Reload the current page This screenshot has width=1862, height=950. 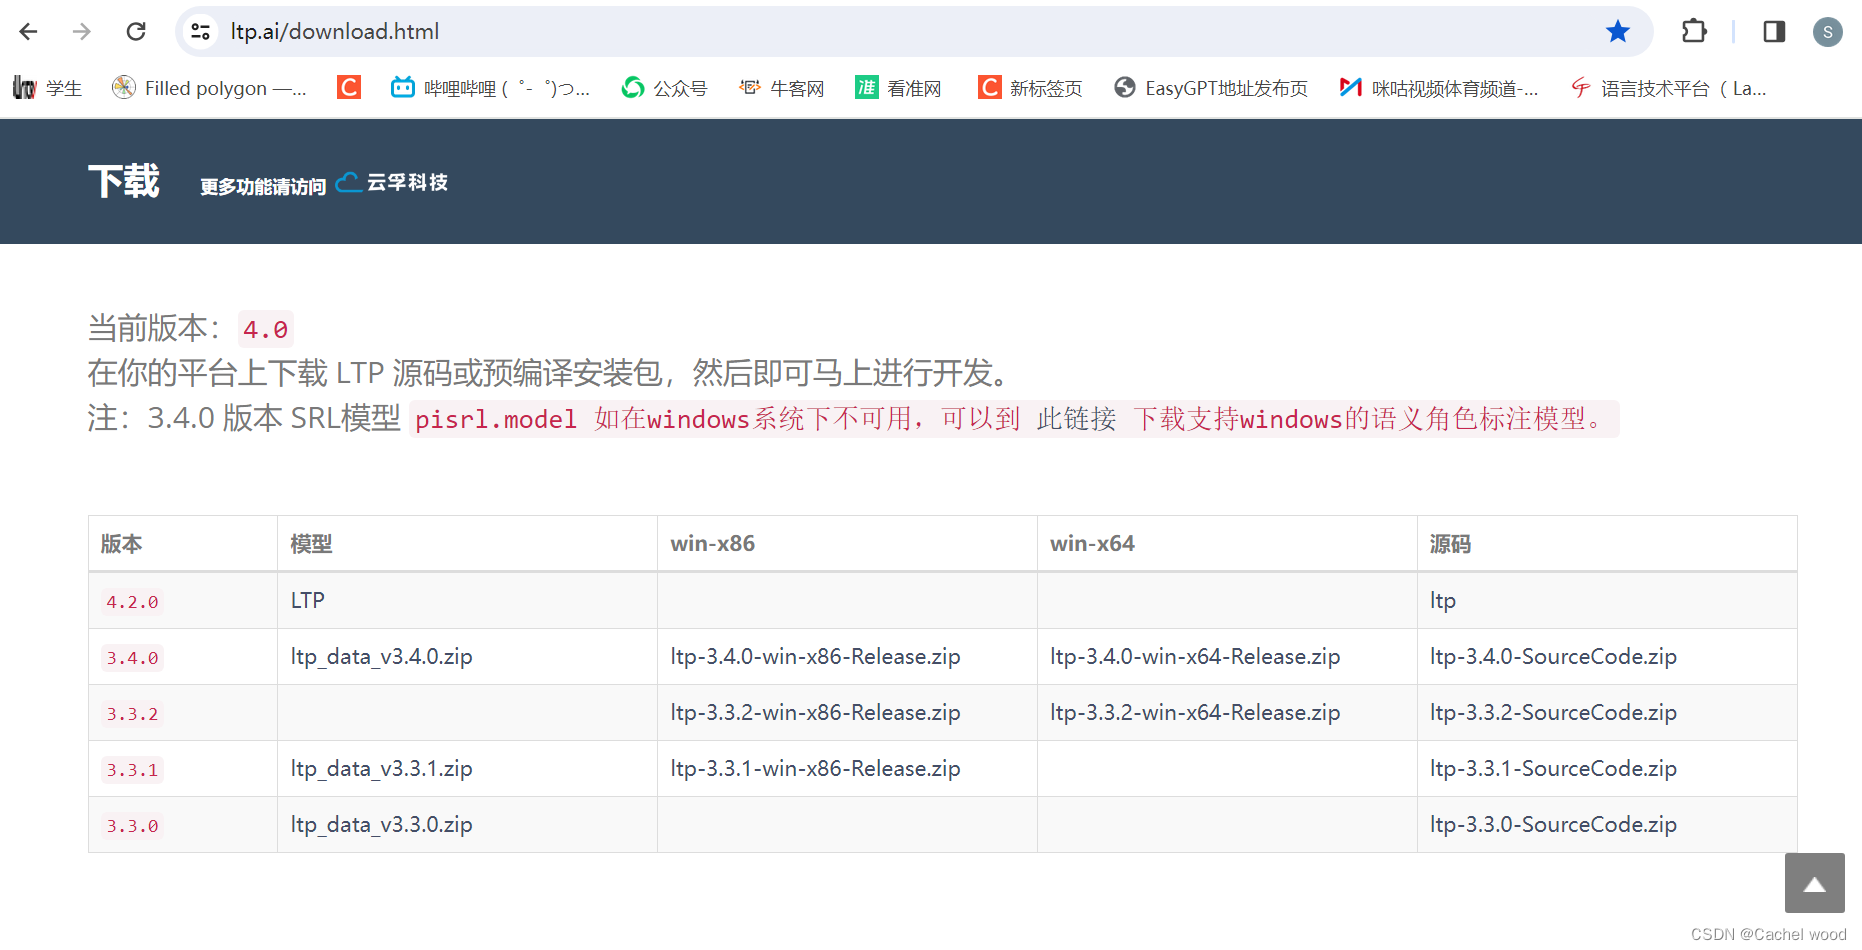(136, 31)
